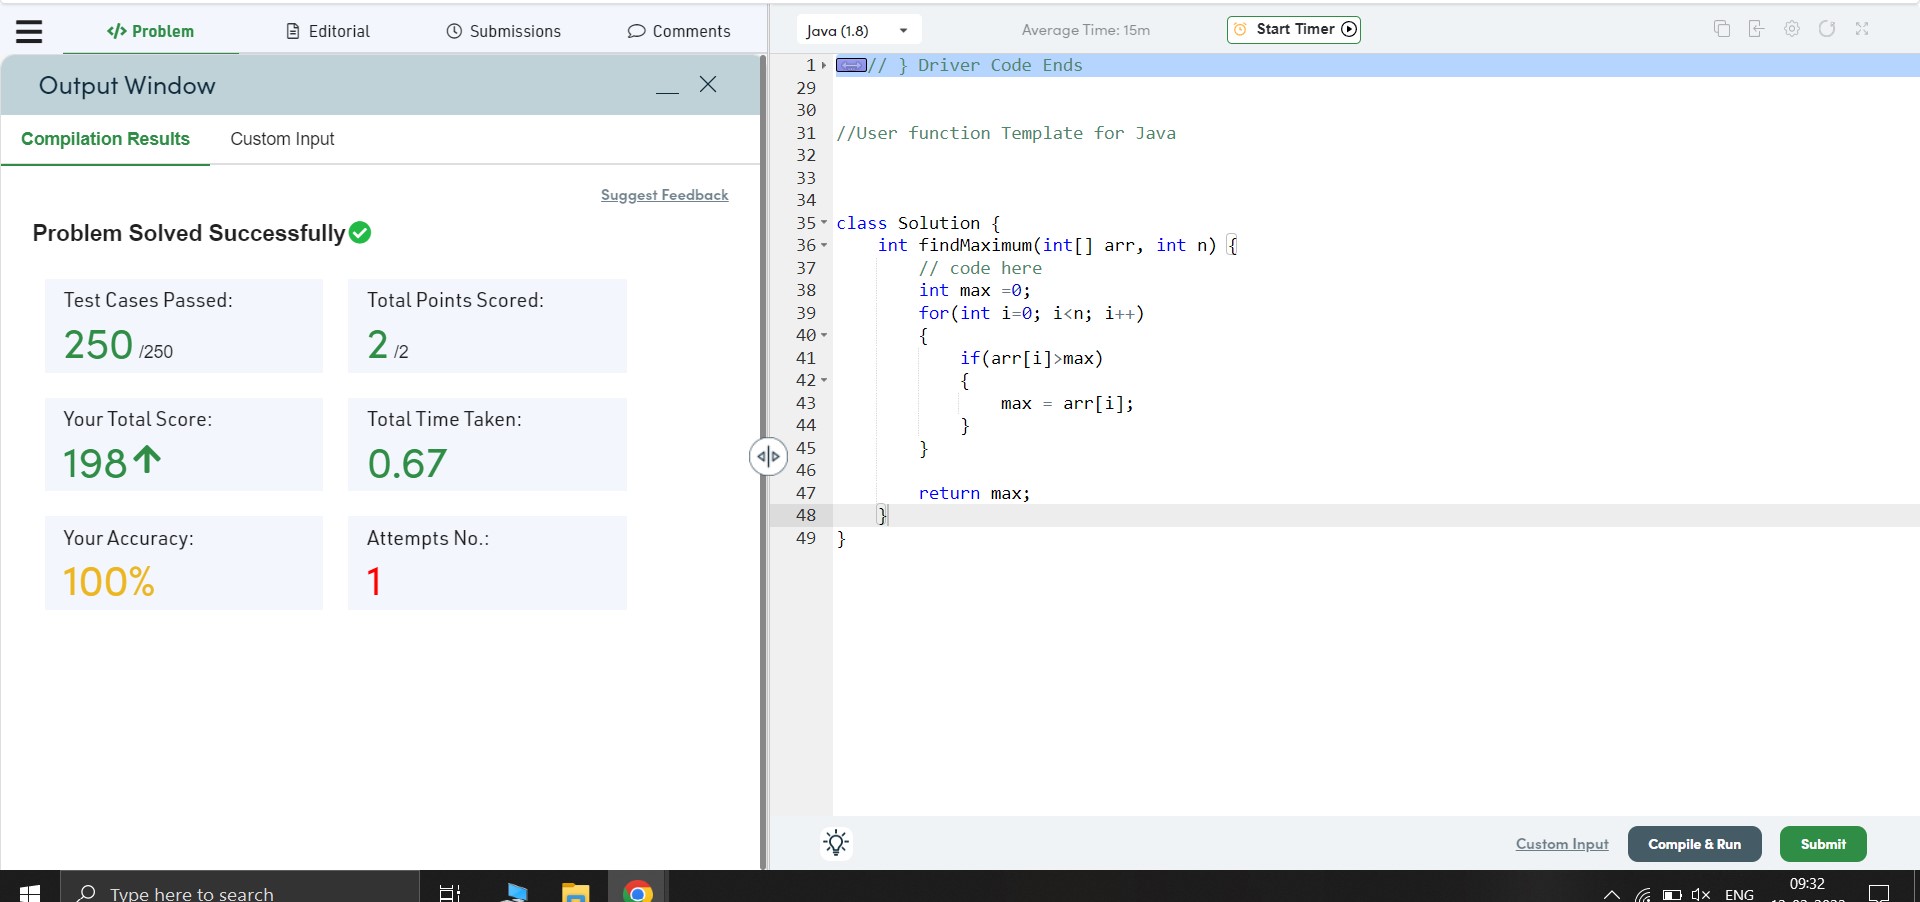The height and width of the screenshot is (902, 1920).
Task: Click the Suggest Feedback link
Action: click(x=664, y=195)
